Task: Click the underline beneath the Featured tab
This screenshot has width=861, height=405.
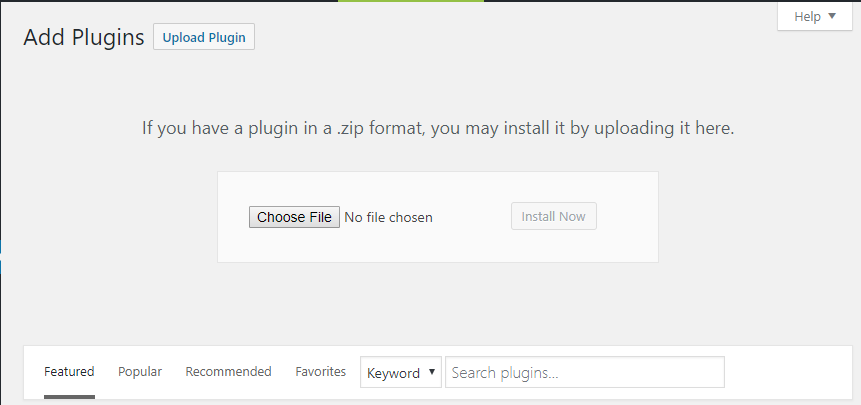Action: [x=69, y=397]
